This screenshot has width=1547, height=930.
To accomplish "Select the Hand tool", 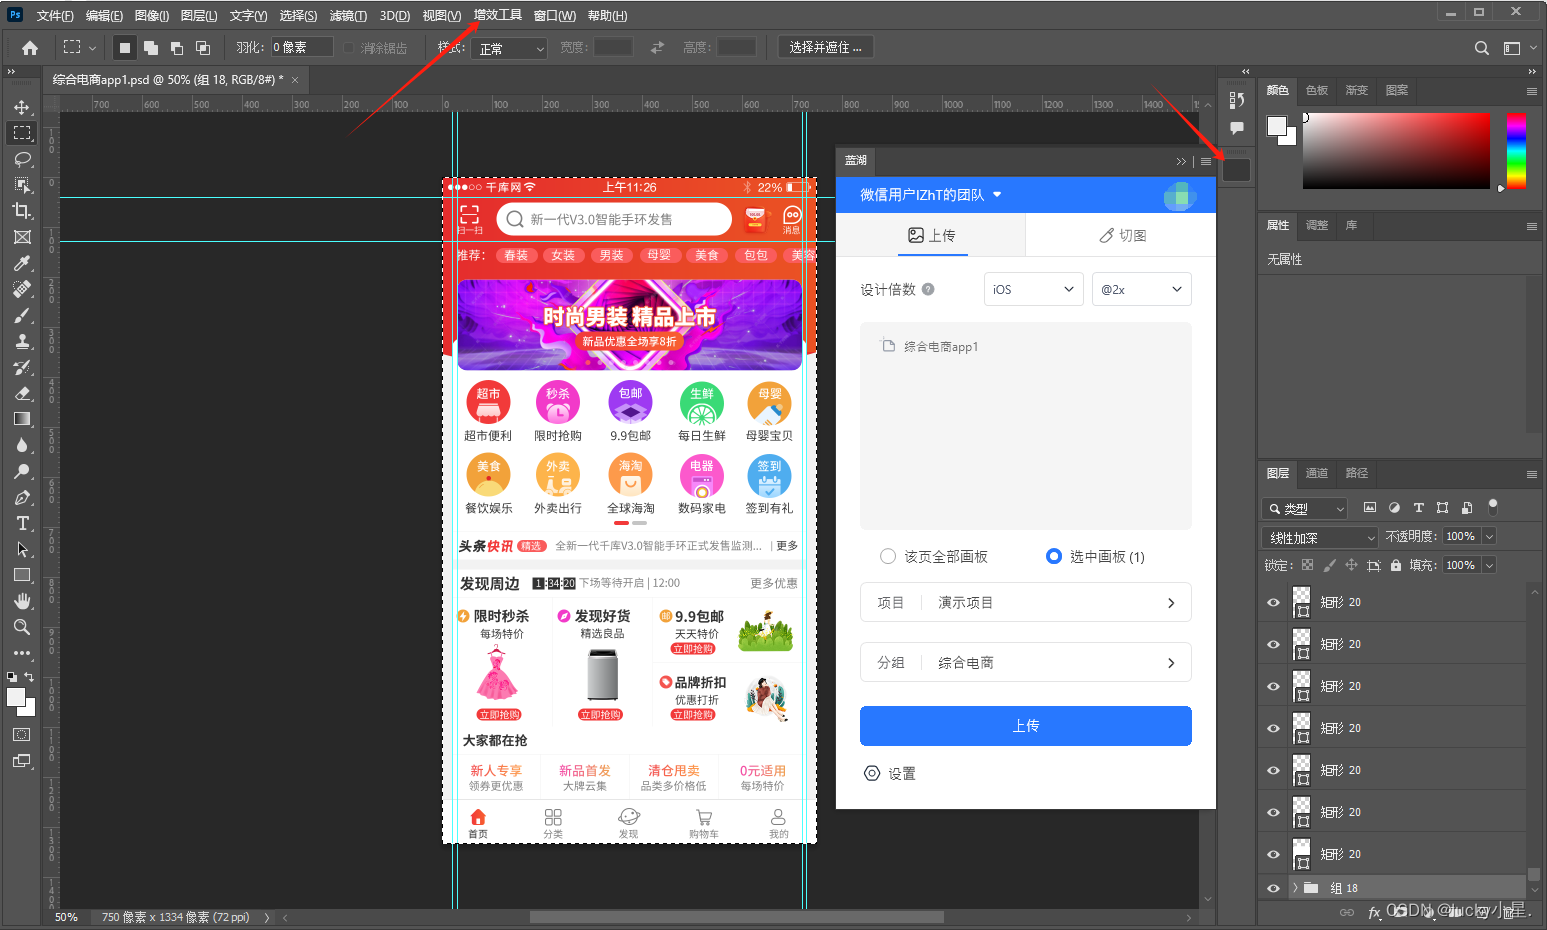I will point(22,601).
